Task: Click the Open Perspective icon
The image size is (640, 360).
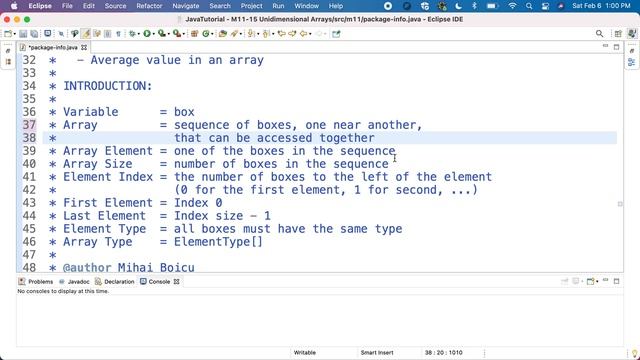Action: click(618, 33)
